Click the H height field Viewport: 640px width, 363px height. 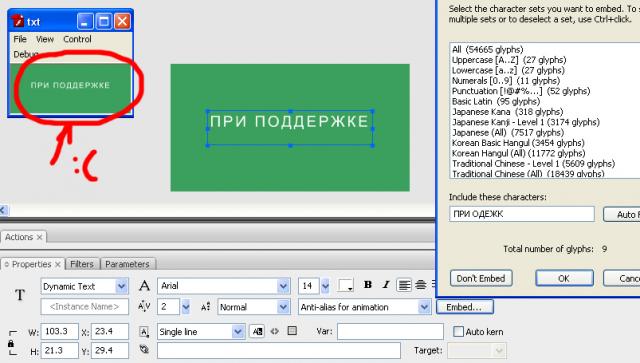click(x=59, y=350)
